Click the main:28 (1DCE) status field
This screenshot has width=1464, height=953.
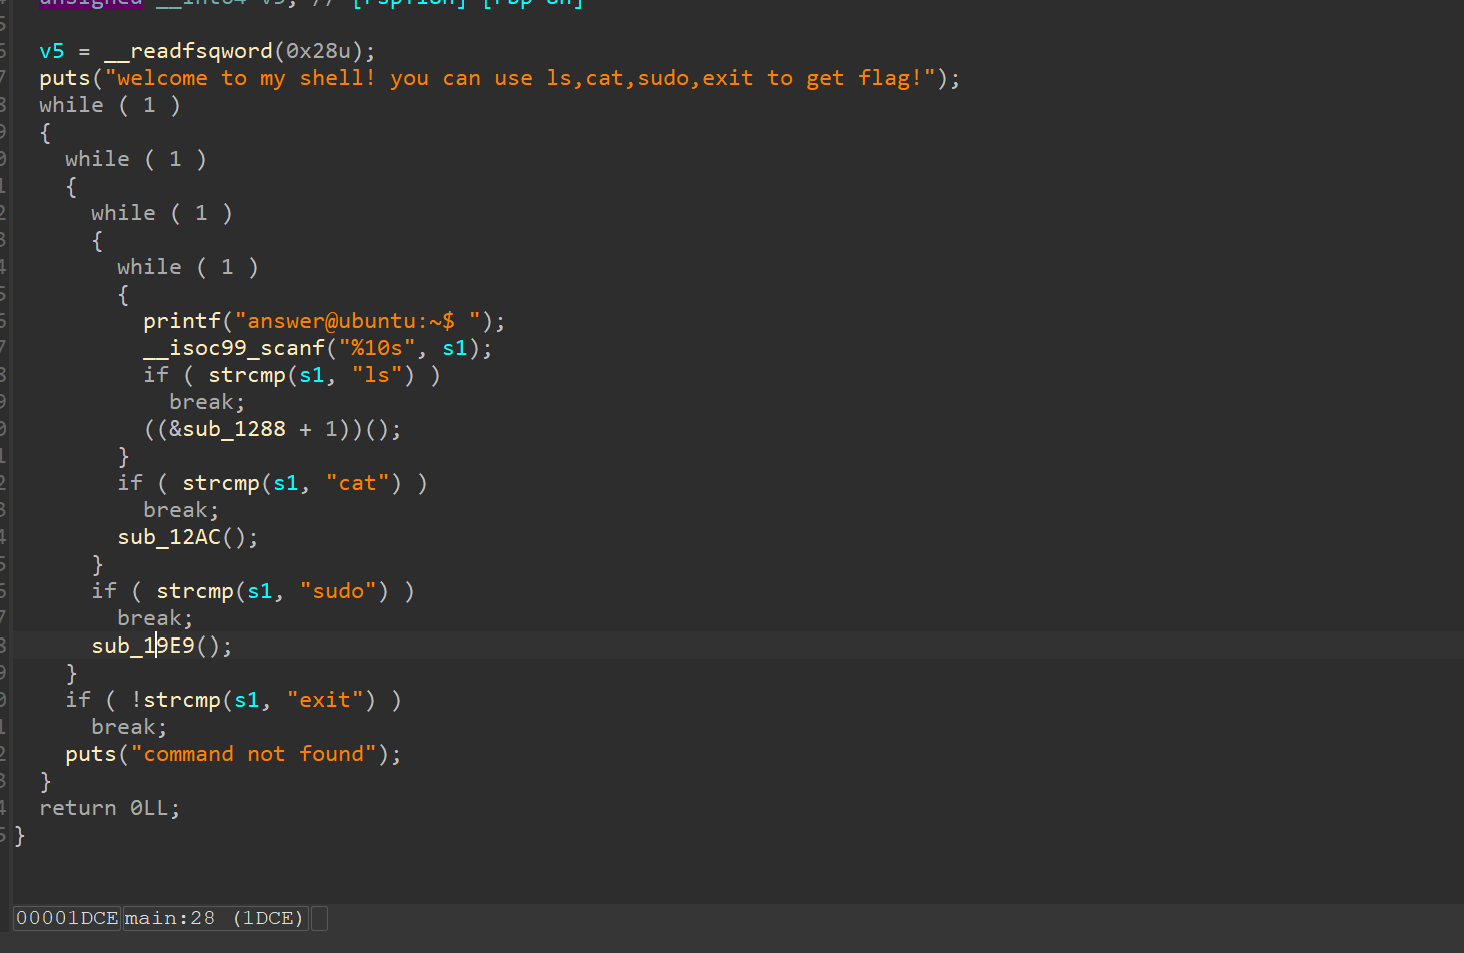point(214,918)
